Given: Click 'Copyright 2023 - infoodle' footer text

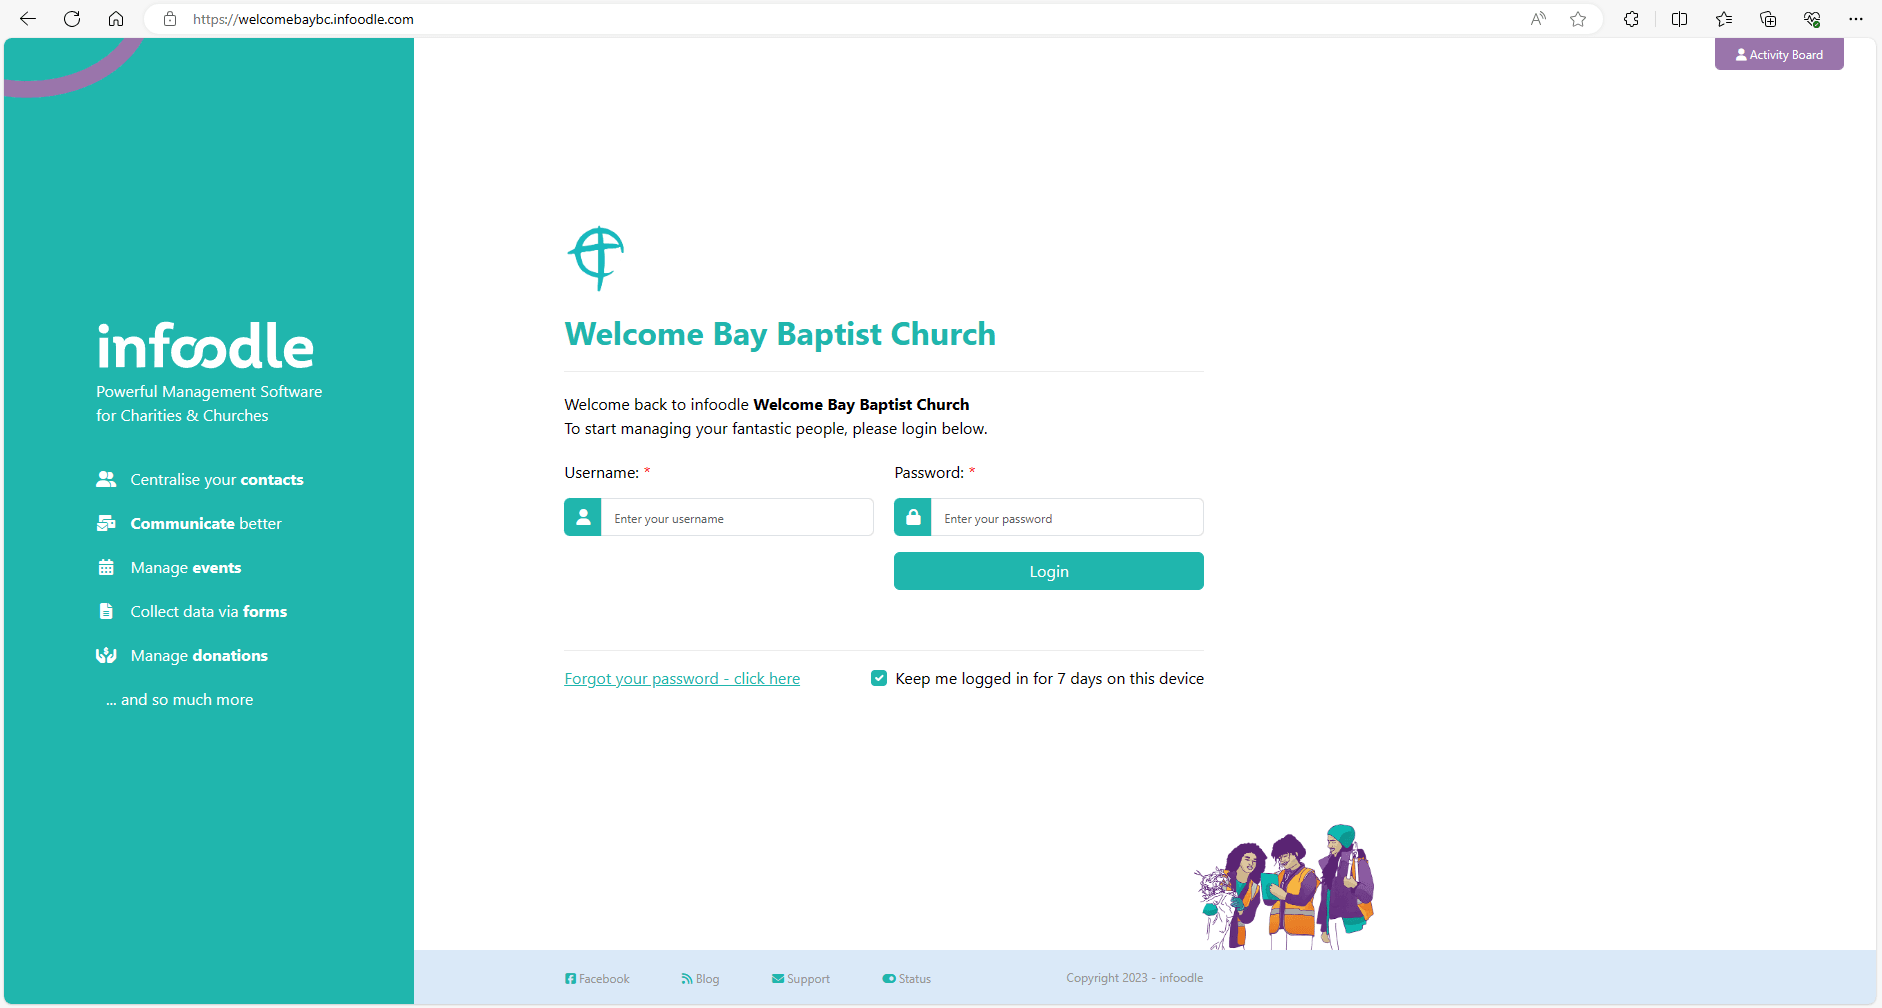Looking at the screenshot, I should click(1135, 978).
